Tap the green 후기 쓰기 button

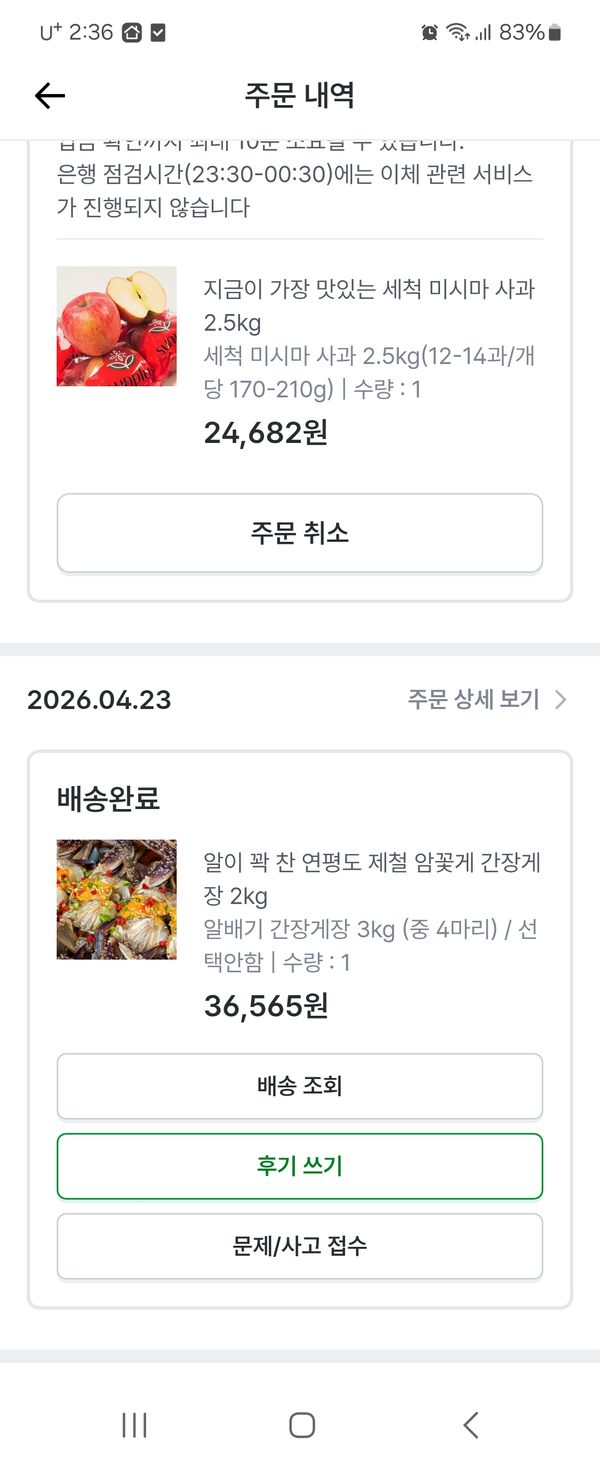tap(300, 1166)
